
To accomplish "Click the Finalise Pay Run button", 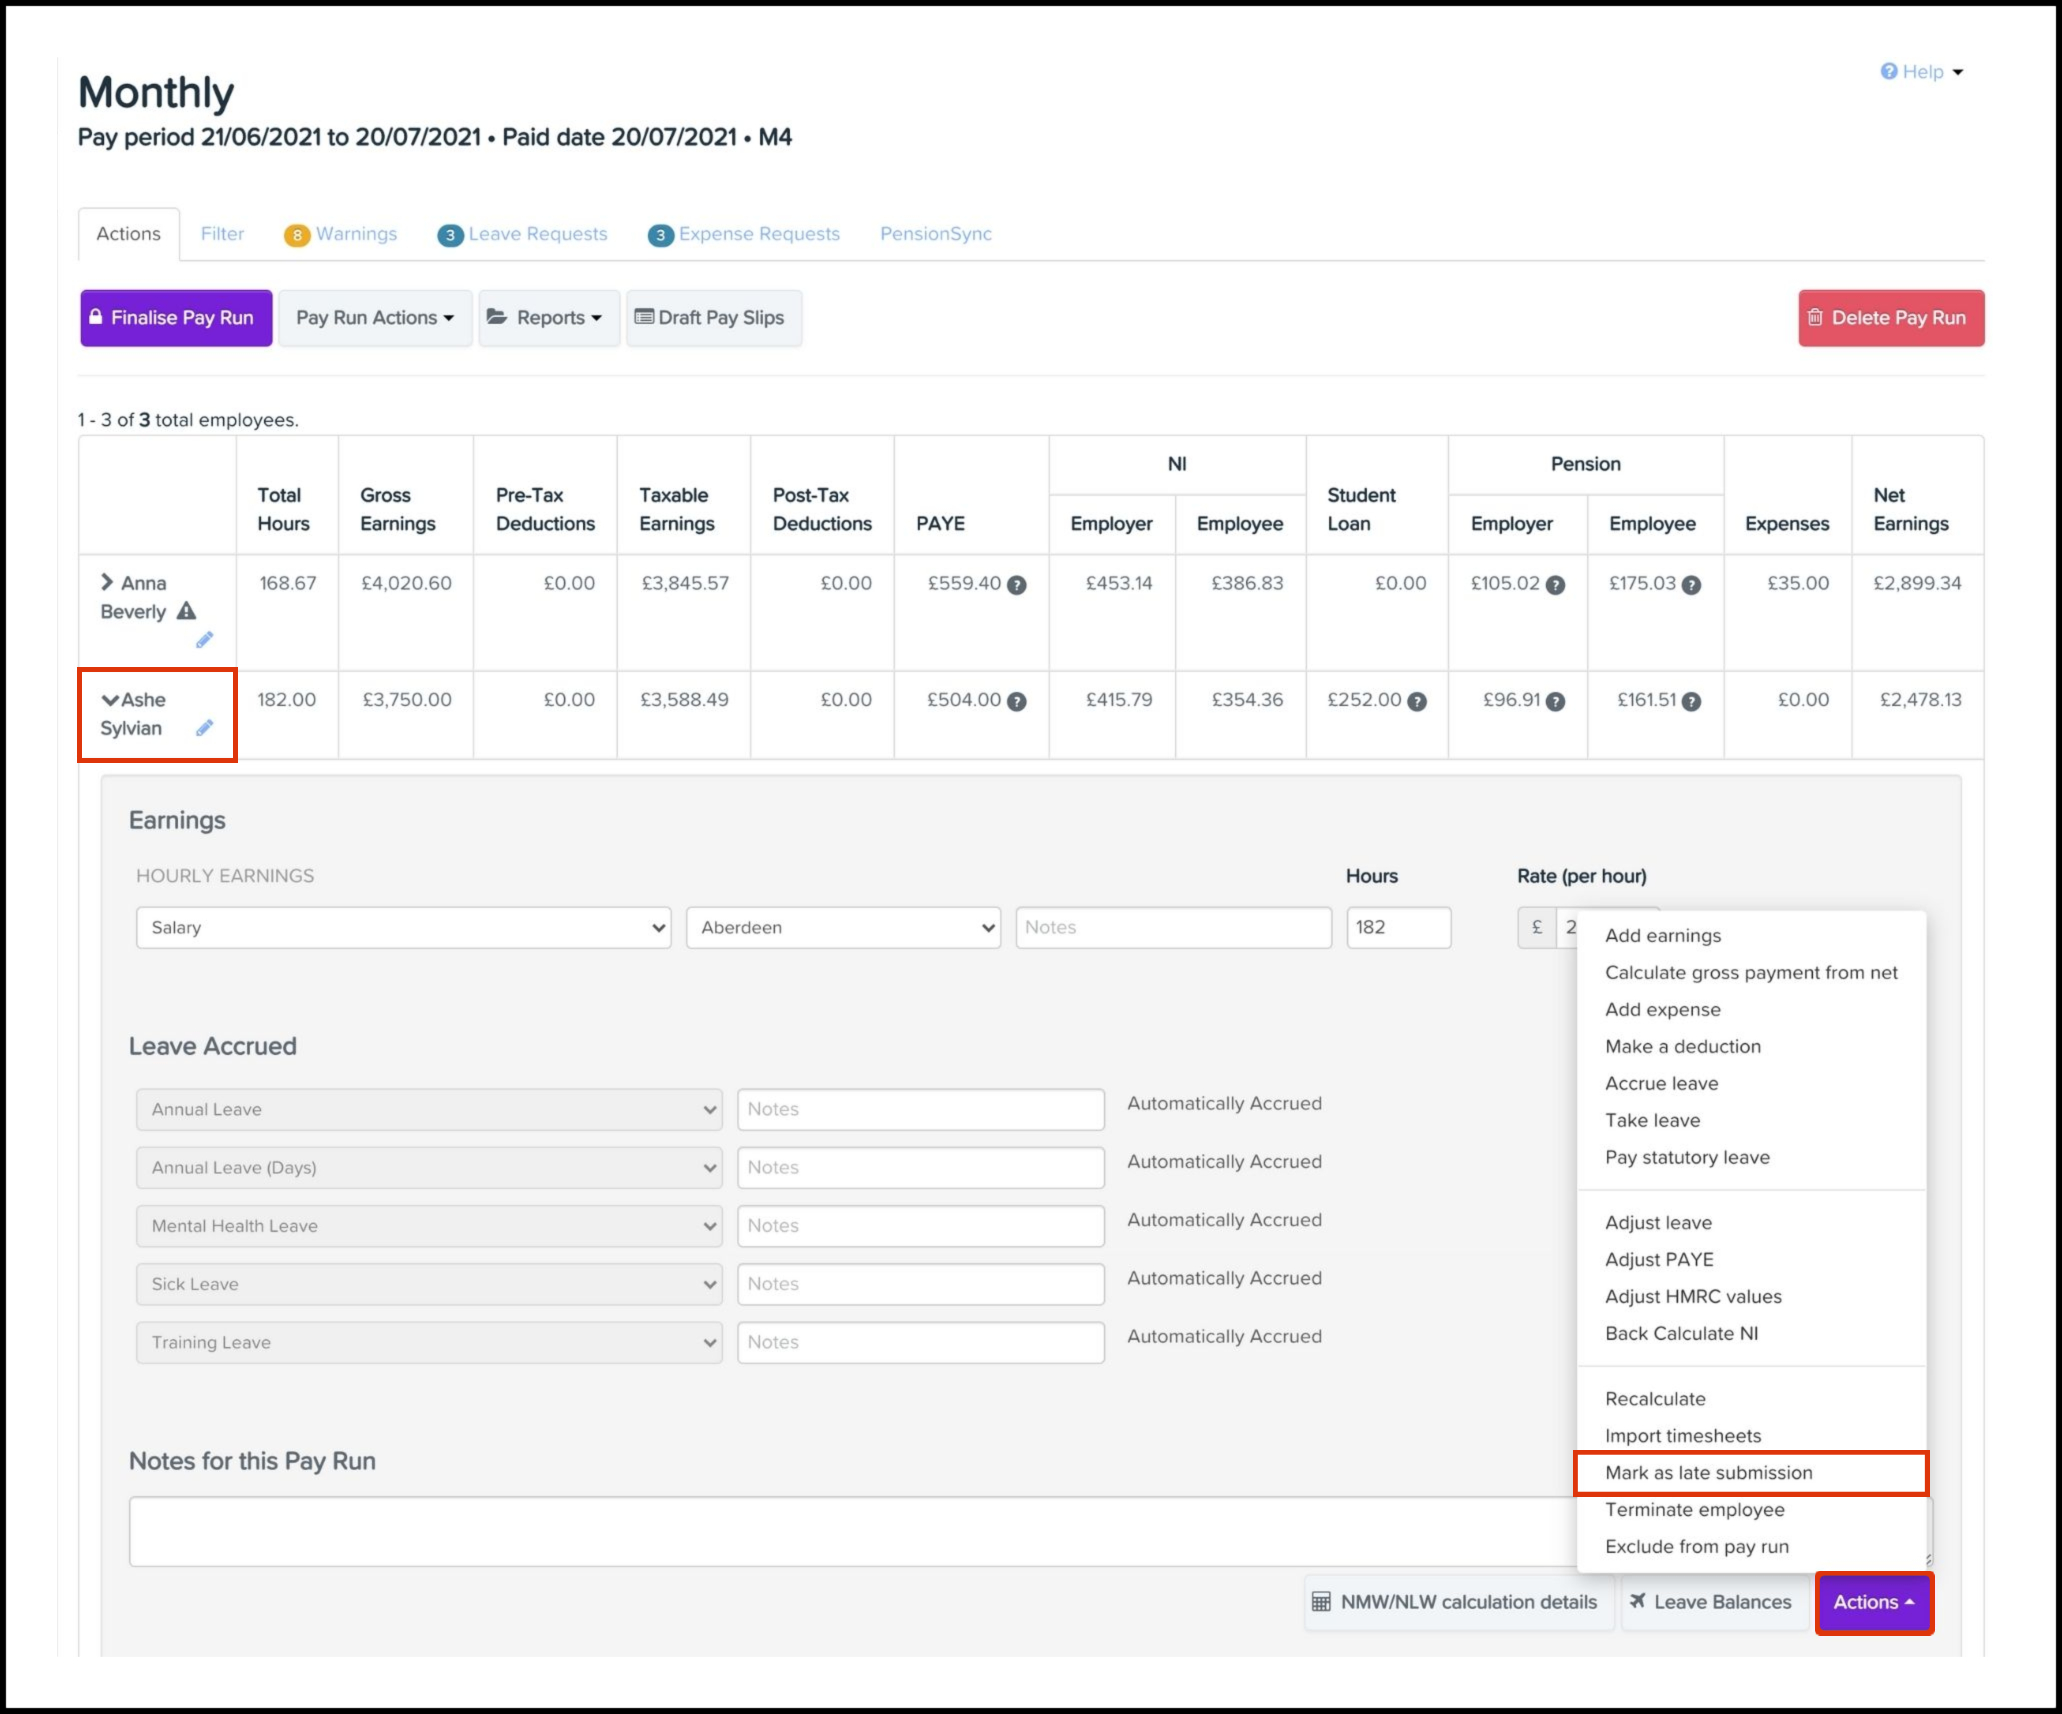I will click(175, 318).
